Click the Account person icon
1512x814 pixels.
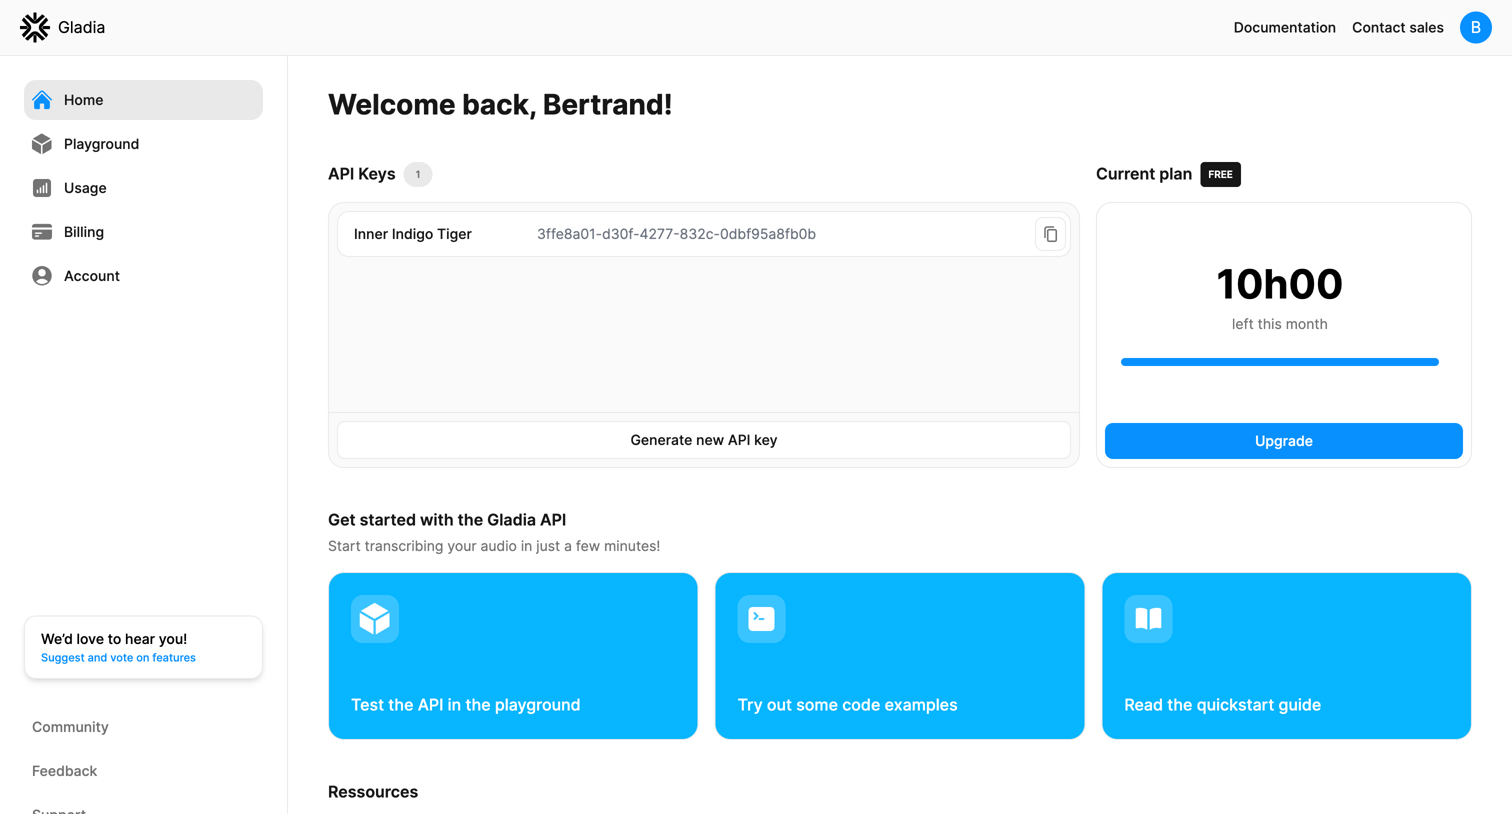42,276
